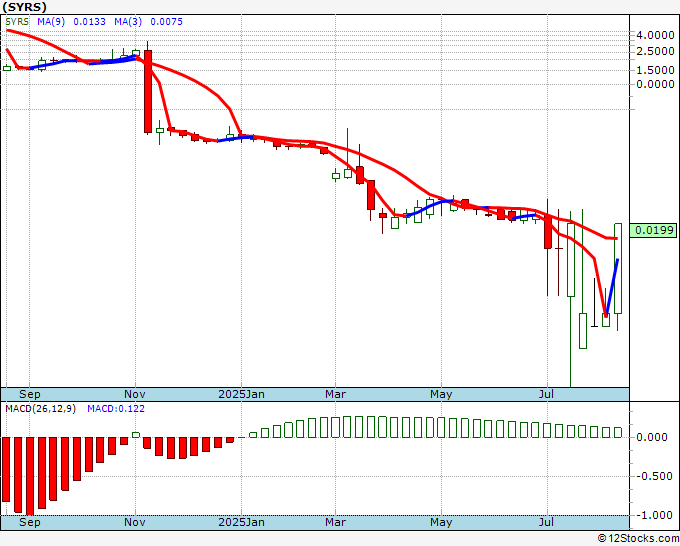Click the latest green candlestick near 0.0199
The image size is (680, 546).
pyautogui.click(x=618, y=268)
